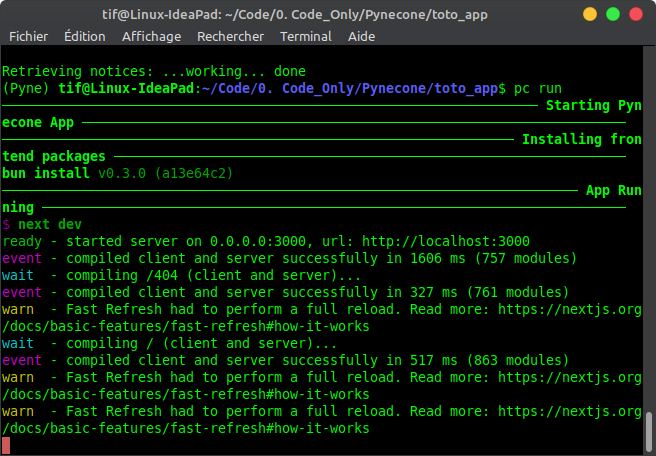This screenshot has width=656, height=456.
Task: Minimize the terminal with the yellow button
Action: pos(590,14)
